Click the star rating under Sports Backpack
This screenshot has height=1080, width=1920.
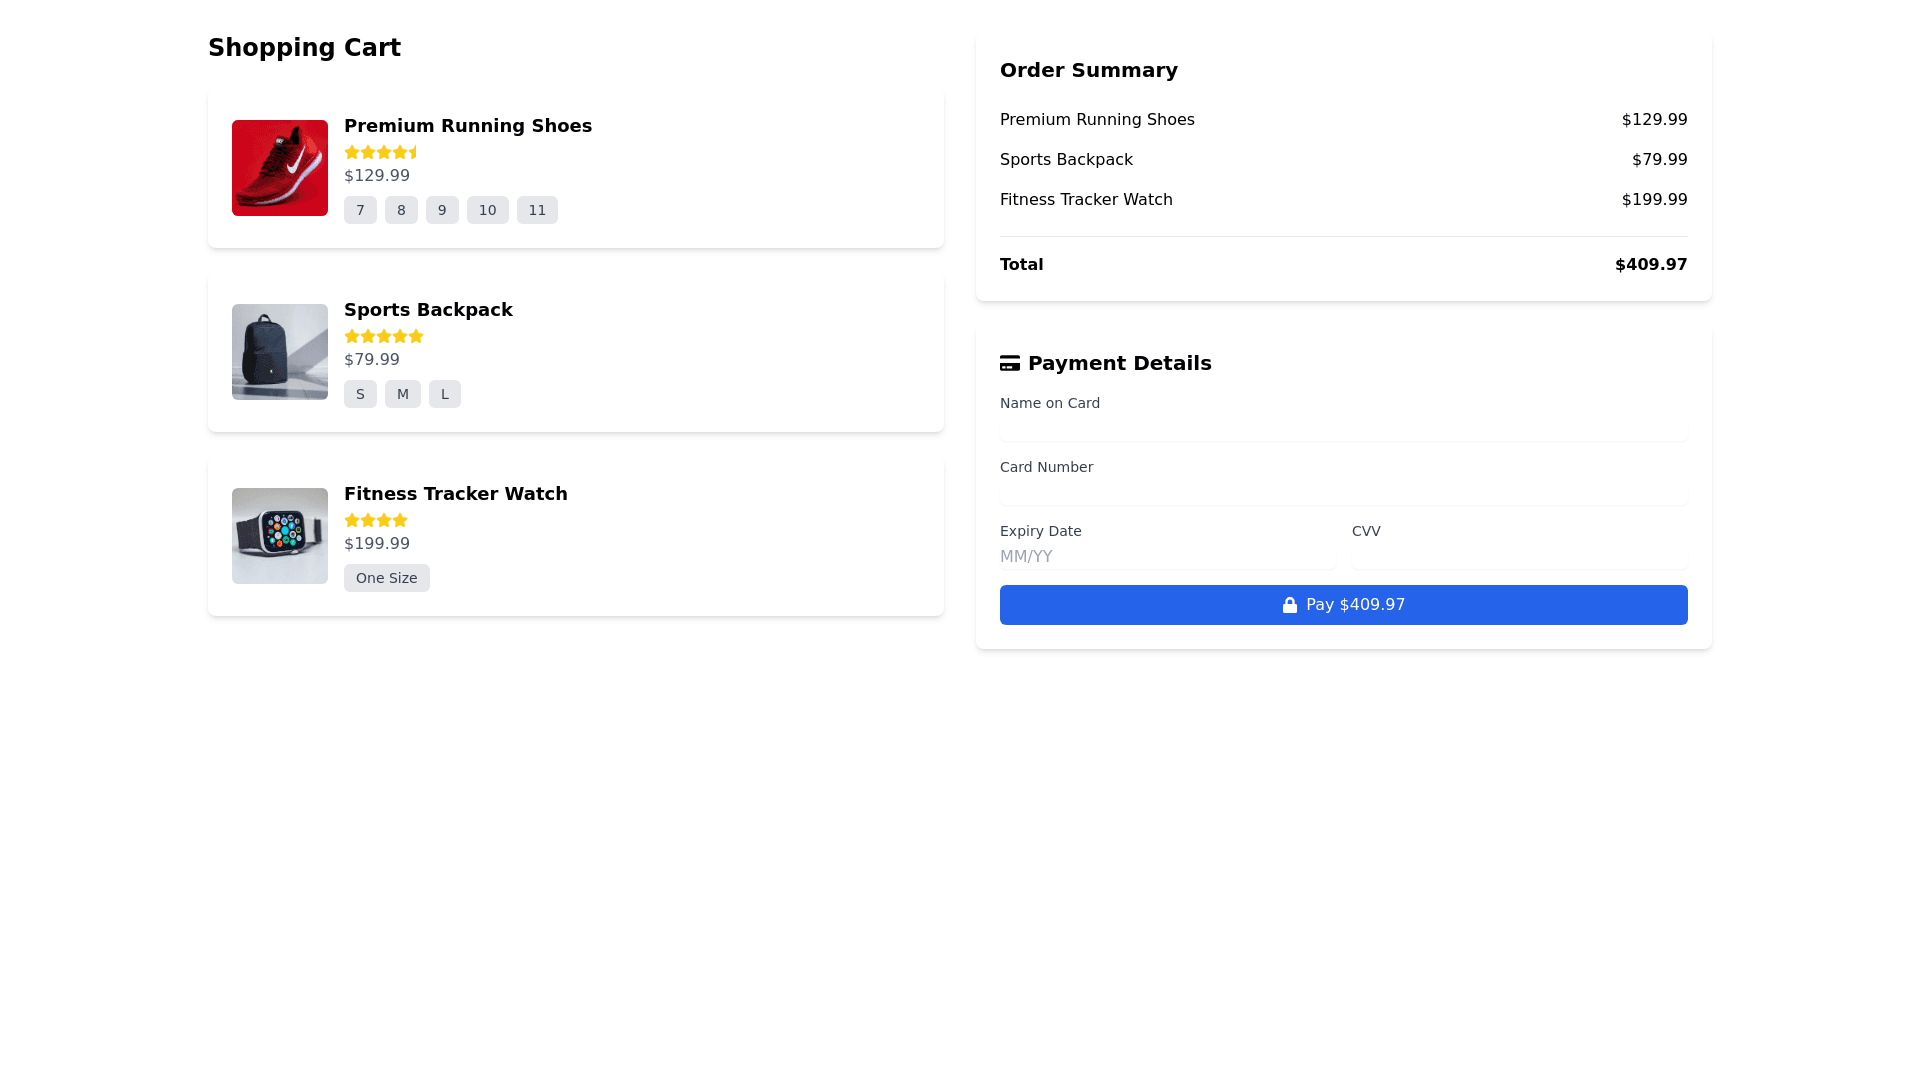(x=383, y=336)
